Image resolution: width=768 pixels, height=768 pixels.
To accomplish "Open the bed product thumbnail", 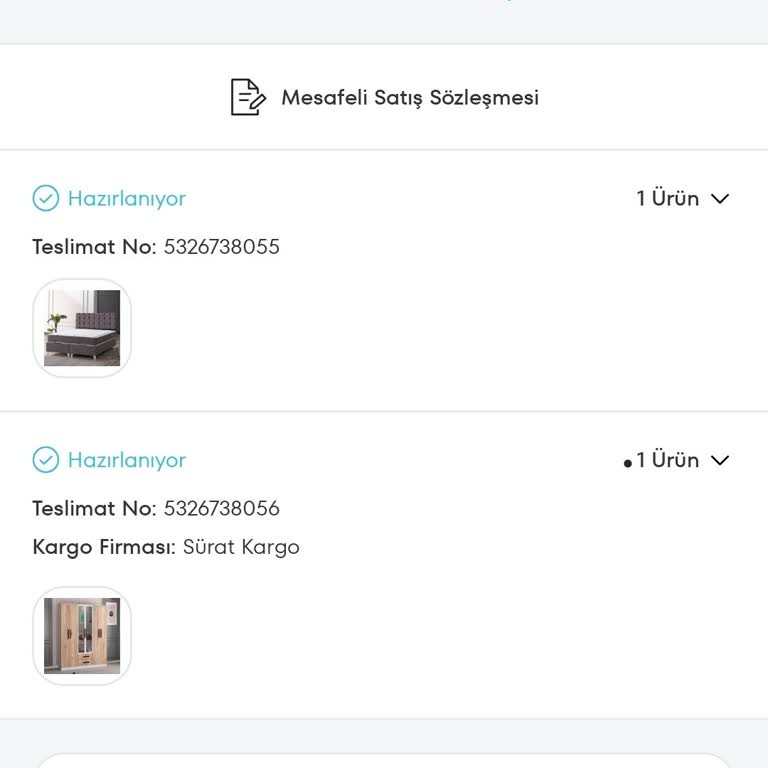I will (x=82, y=328).
